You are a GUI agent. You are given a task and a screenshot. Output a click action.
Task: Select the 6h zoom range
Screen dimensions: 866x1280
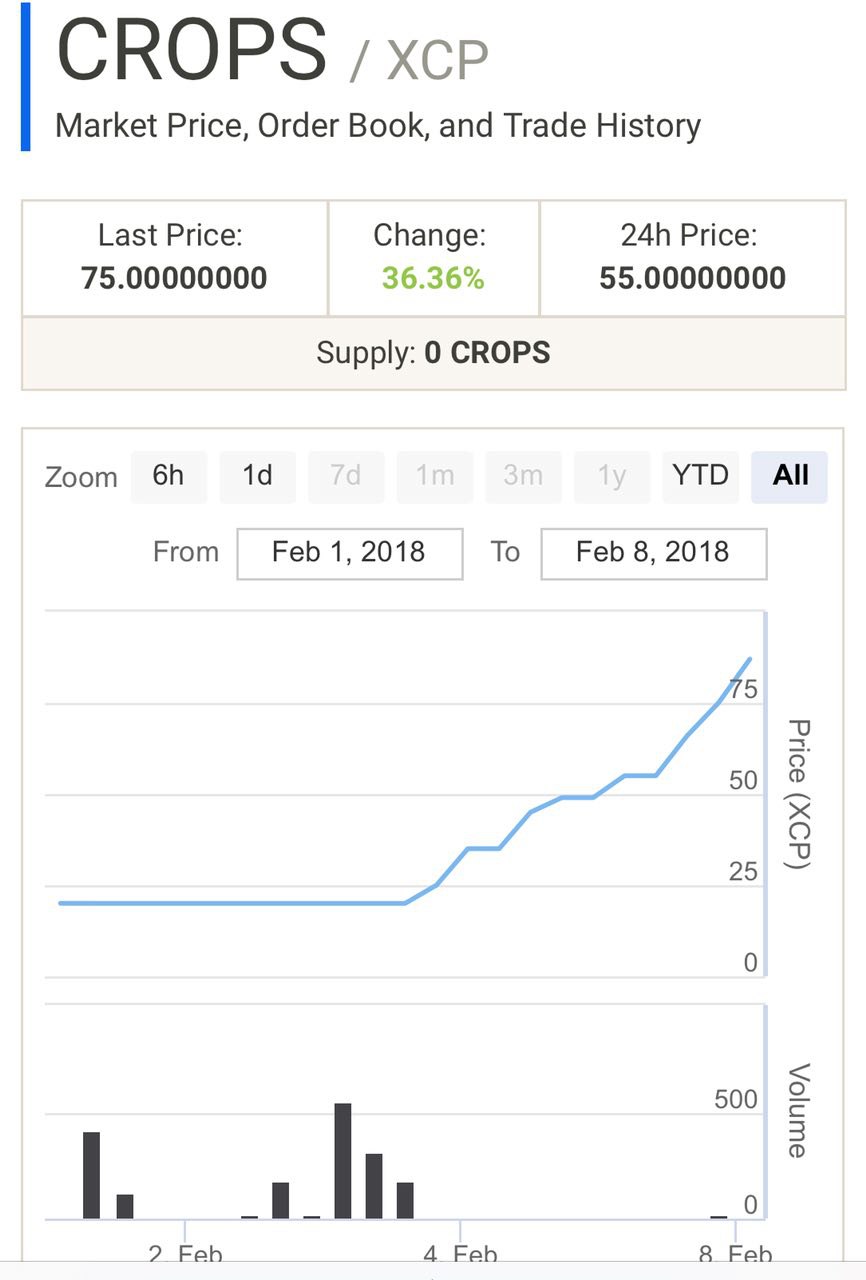tap(168, 476)
